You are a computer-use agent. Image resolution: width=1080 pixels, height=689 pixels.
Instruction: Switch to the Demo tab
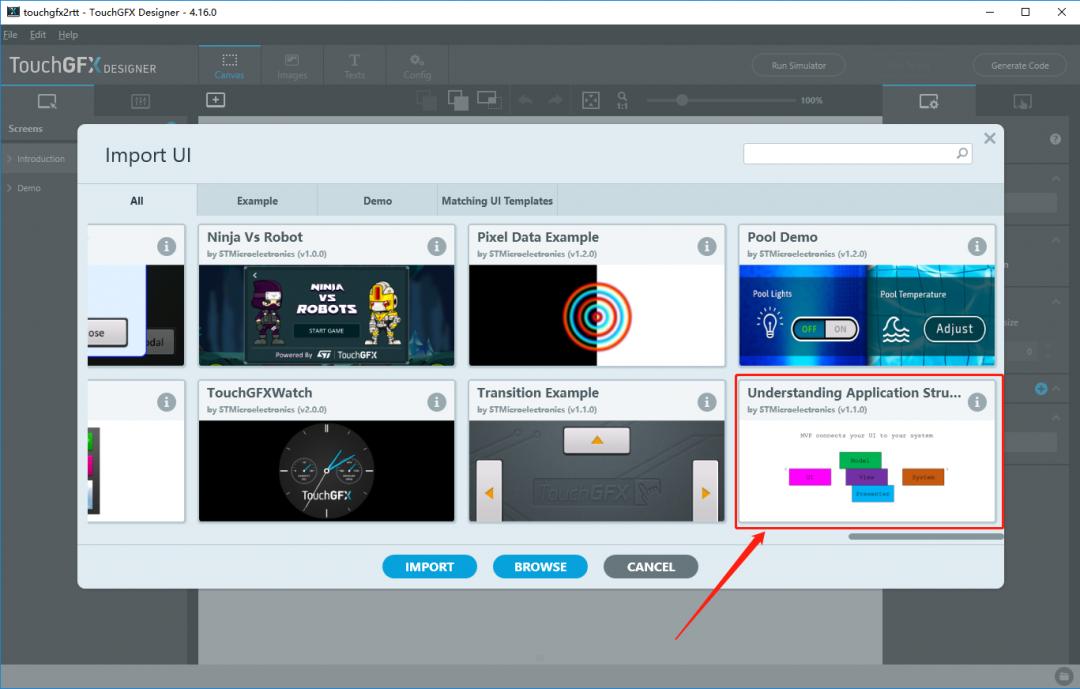coord(377,201)
